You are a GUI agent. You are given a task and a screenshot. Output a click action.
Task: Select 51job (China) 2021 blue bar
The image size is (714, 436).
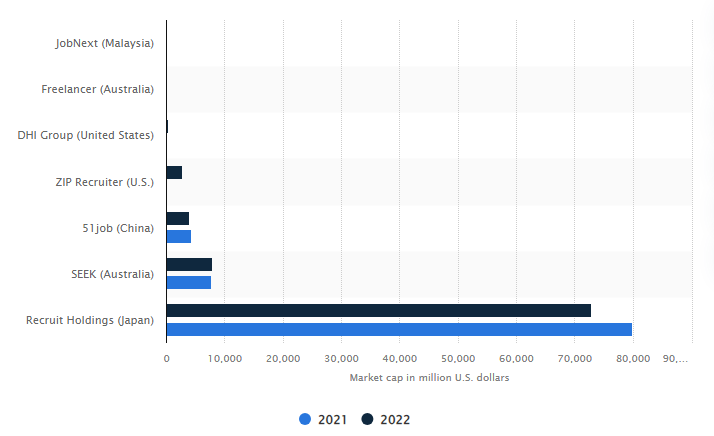178,236
